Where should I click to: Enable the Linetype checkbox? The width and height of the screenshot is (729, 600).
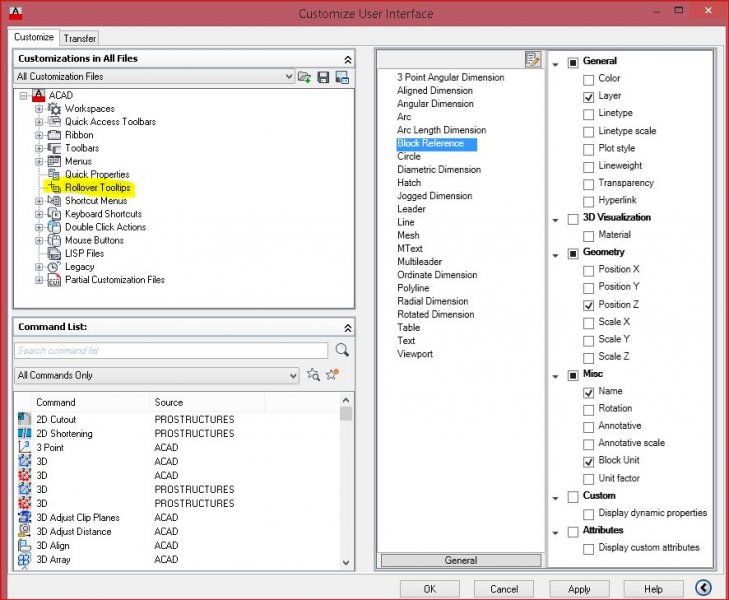pos(588,114)
